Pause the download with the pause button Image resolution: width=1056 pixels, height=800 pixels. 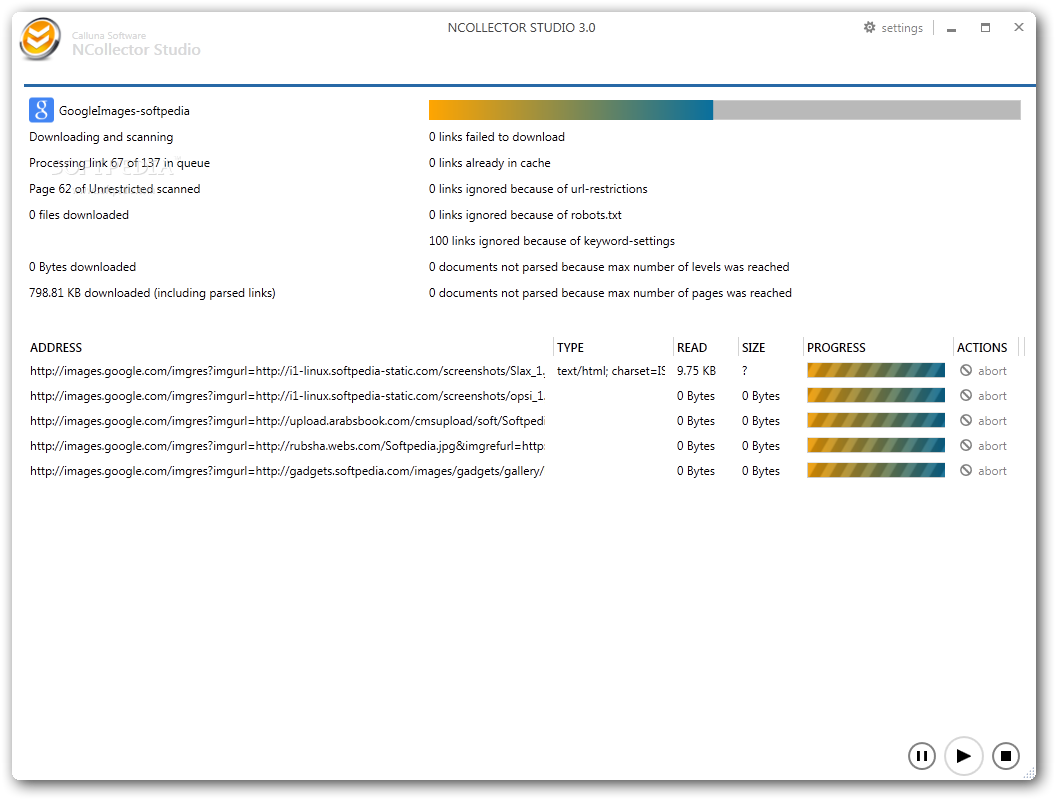(x=921, y=756)
